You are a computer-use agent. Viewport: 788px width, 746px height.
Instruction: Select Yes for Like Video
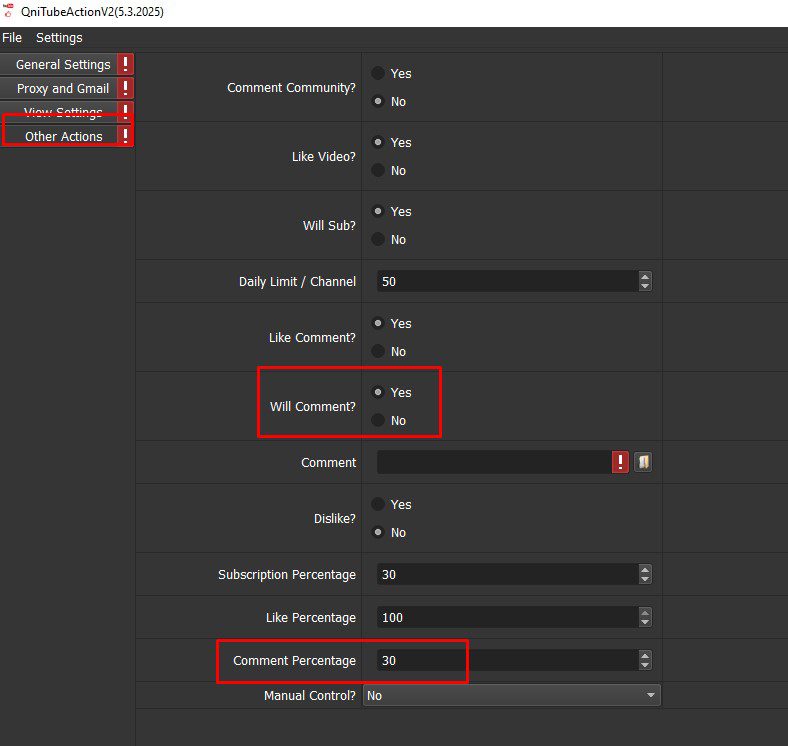pyautogui.click(x=391, y=142)
